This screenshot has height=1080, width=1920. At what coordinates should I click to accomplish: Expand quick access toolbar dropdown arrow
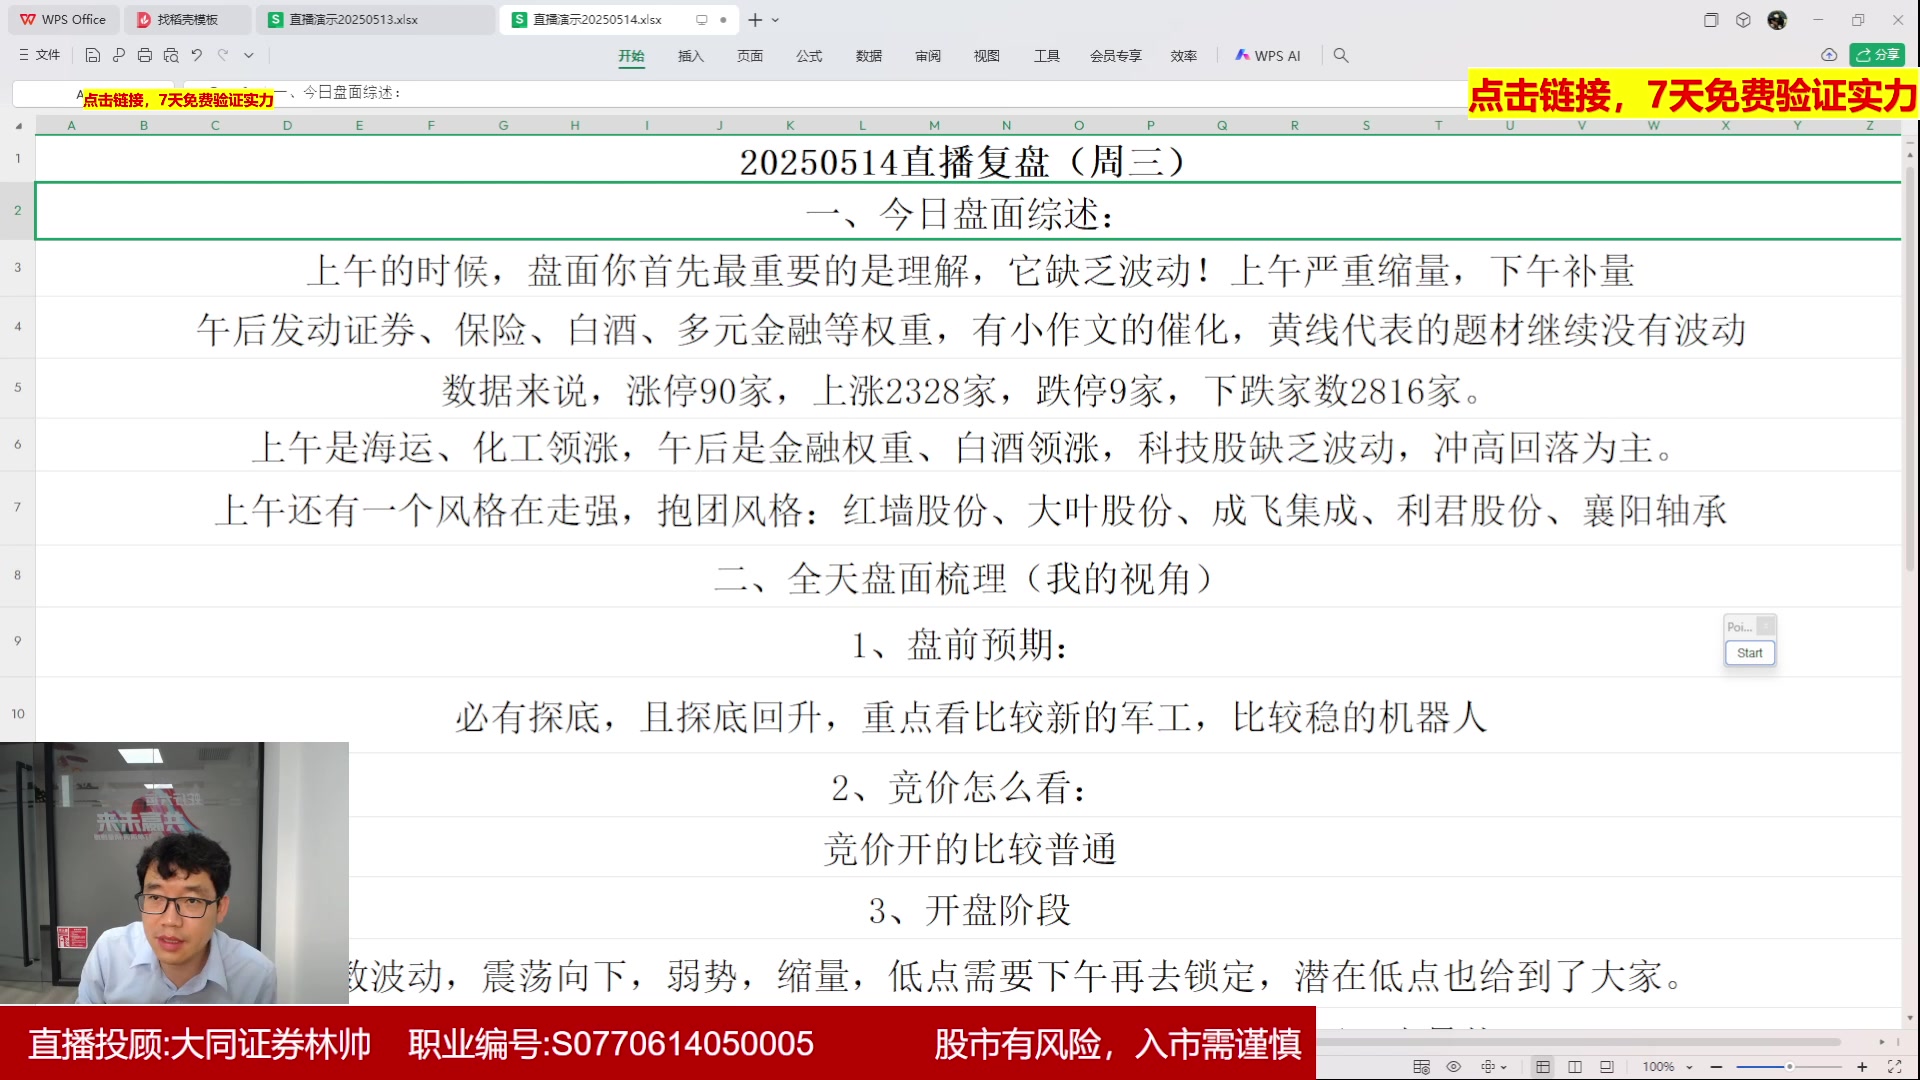click(249, 56)
